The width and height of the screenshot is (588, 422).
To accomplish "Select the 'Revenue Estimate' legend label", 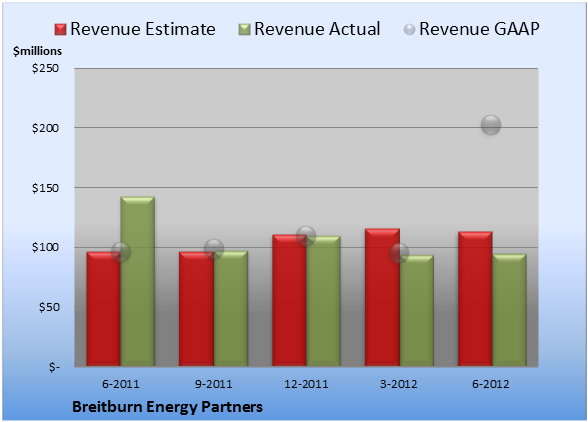I will coord(143,29).
